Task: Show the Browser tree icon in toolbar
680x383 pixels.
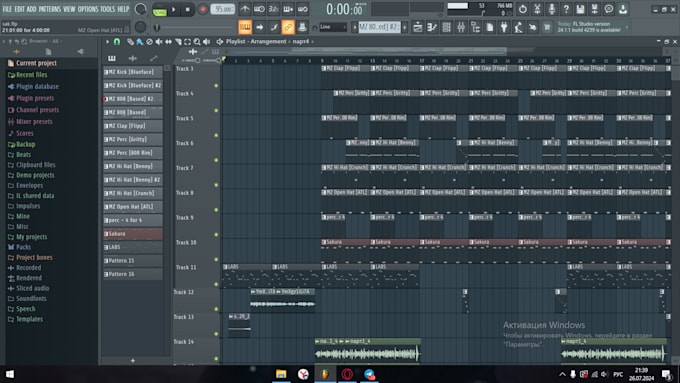Action: (475, 27)
